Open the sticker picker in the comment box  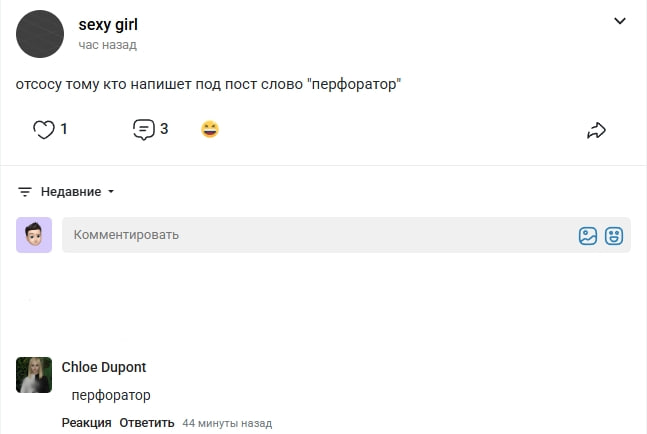click(x=614, y=236)
